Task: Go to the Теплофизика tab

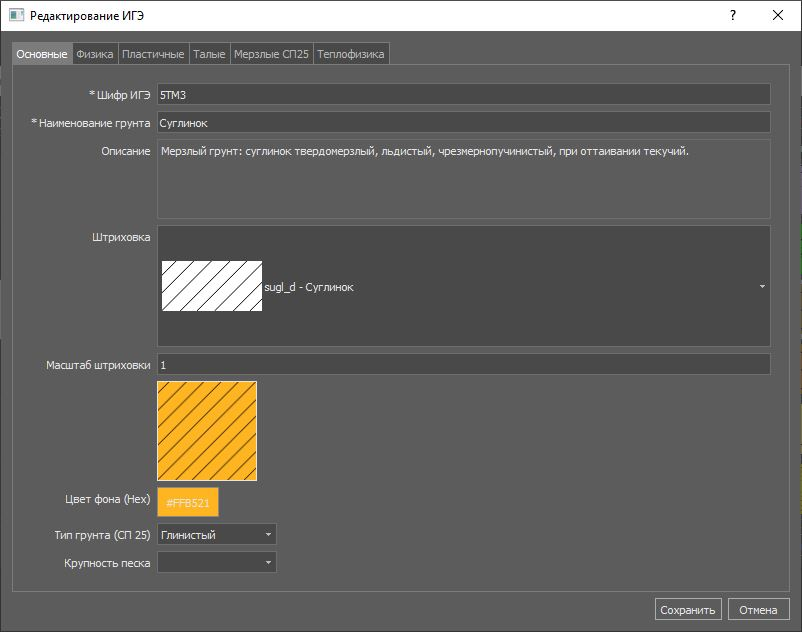Action: tap(351, 54)
